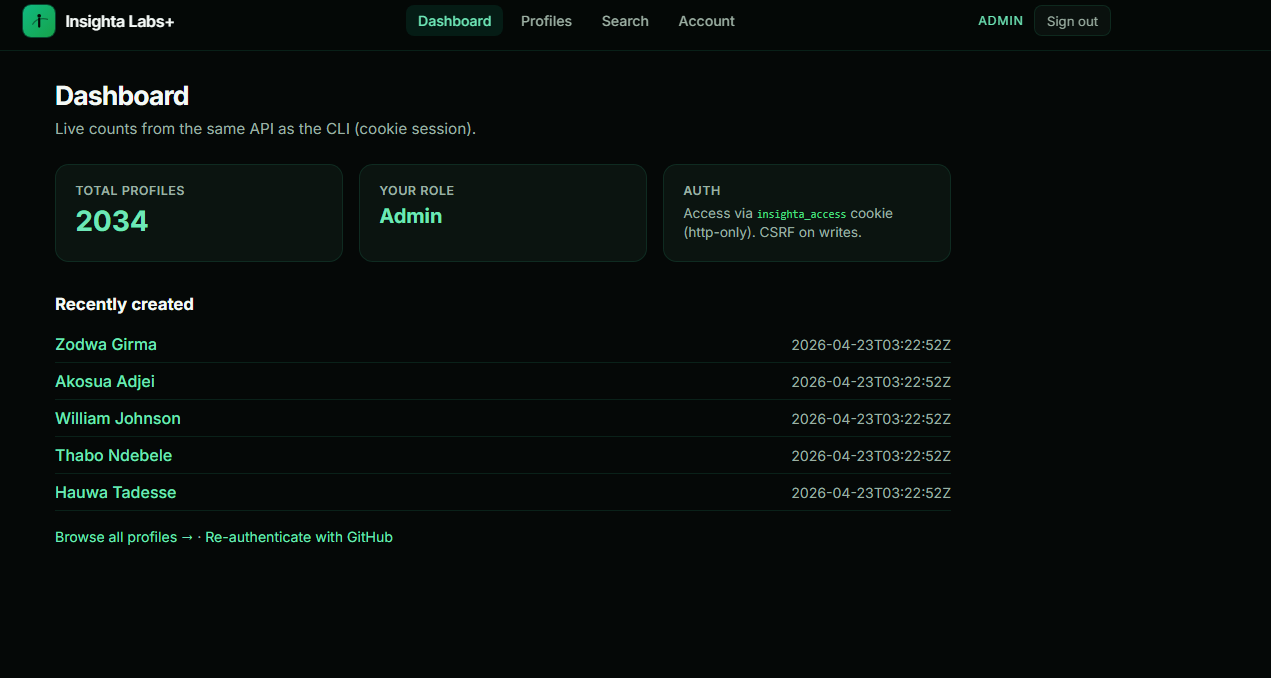Click the TOTAL PROFILES card label

click(130, 190)
